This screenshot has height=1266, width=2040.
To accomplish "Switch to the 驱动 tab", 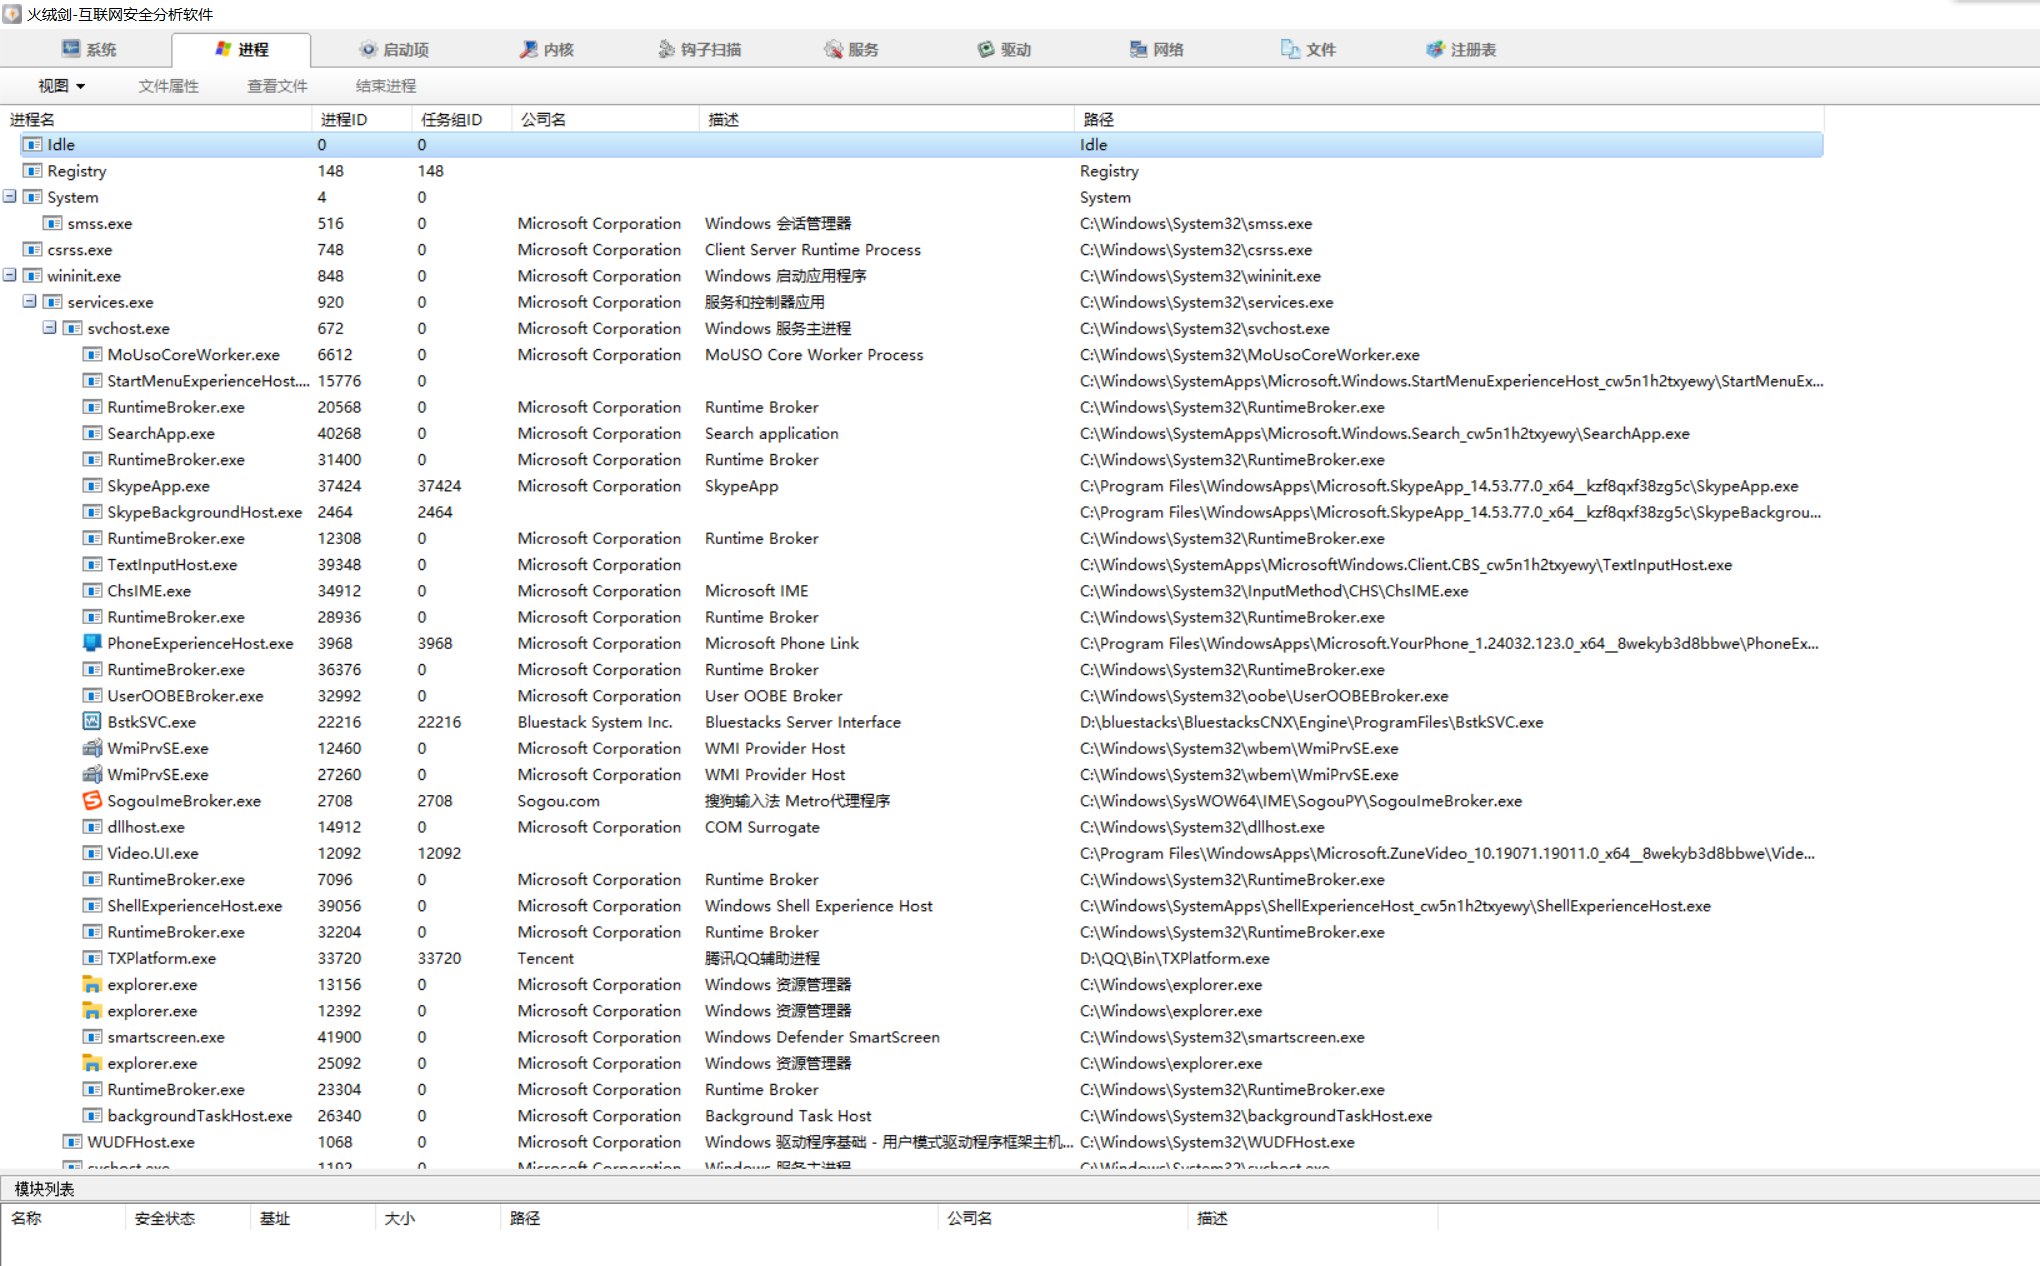I will click(1004, 49).
